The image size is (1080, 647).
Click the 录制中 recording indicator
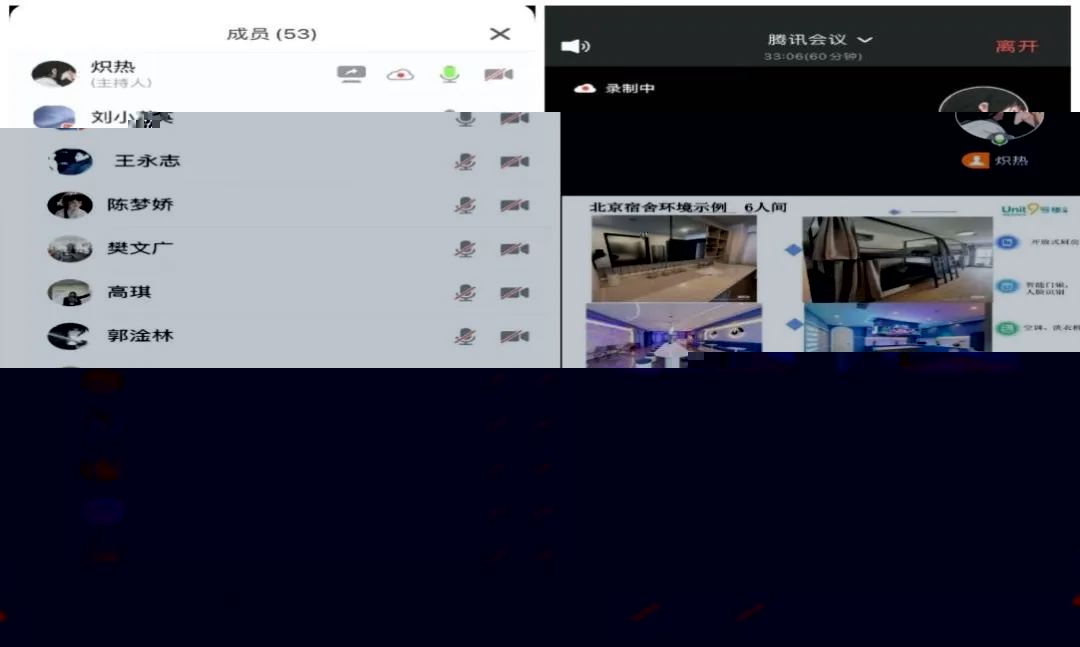pos(614,88)
